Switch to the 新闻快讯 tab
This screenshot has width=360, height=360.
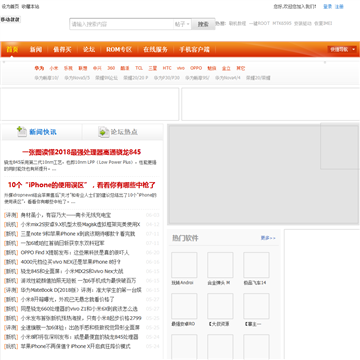(x=42, y=132)
